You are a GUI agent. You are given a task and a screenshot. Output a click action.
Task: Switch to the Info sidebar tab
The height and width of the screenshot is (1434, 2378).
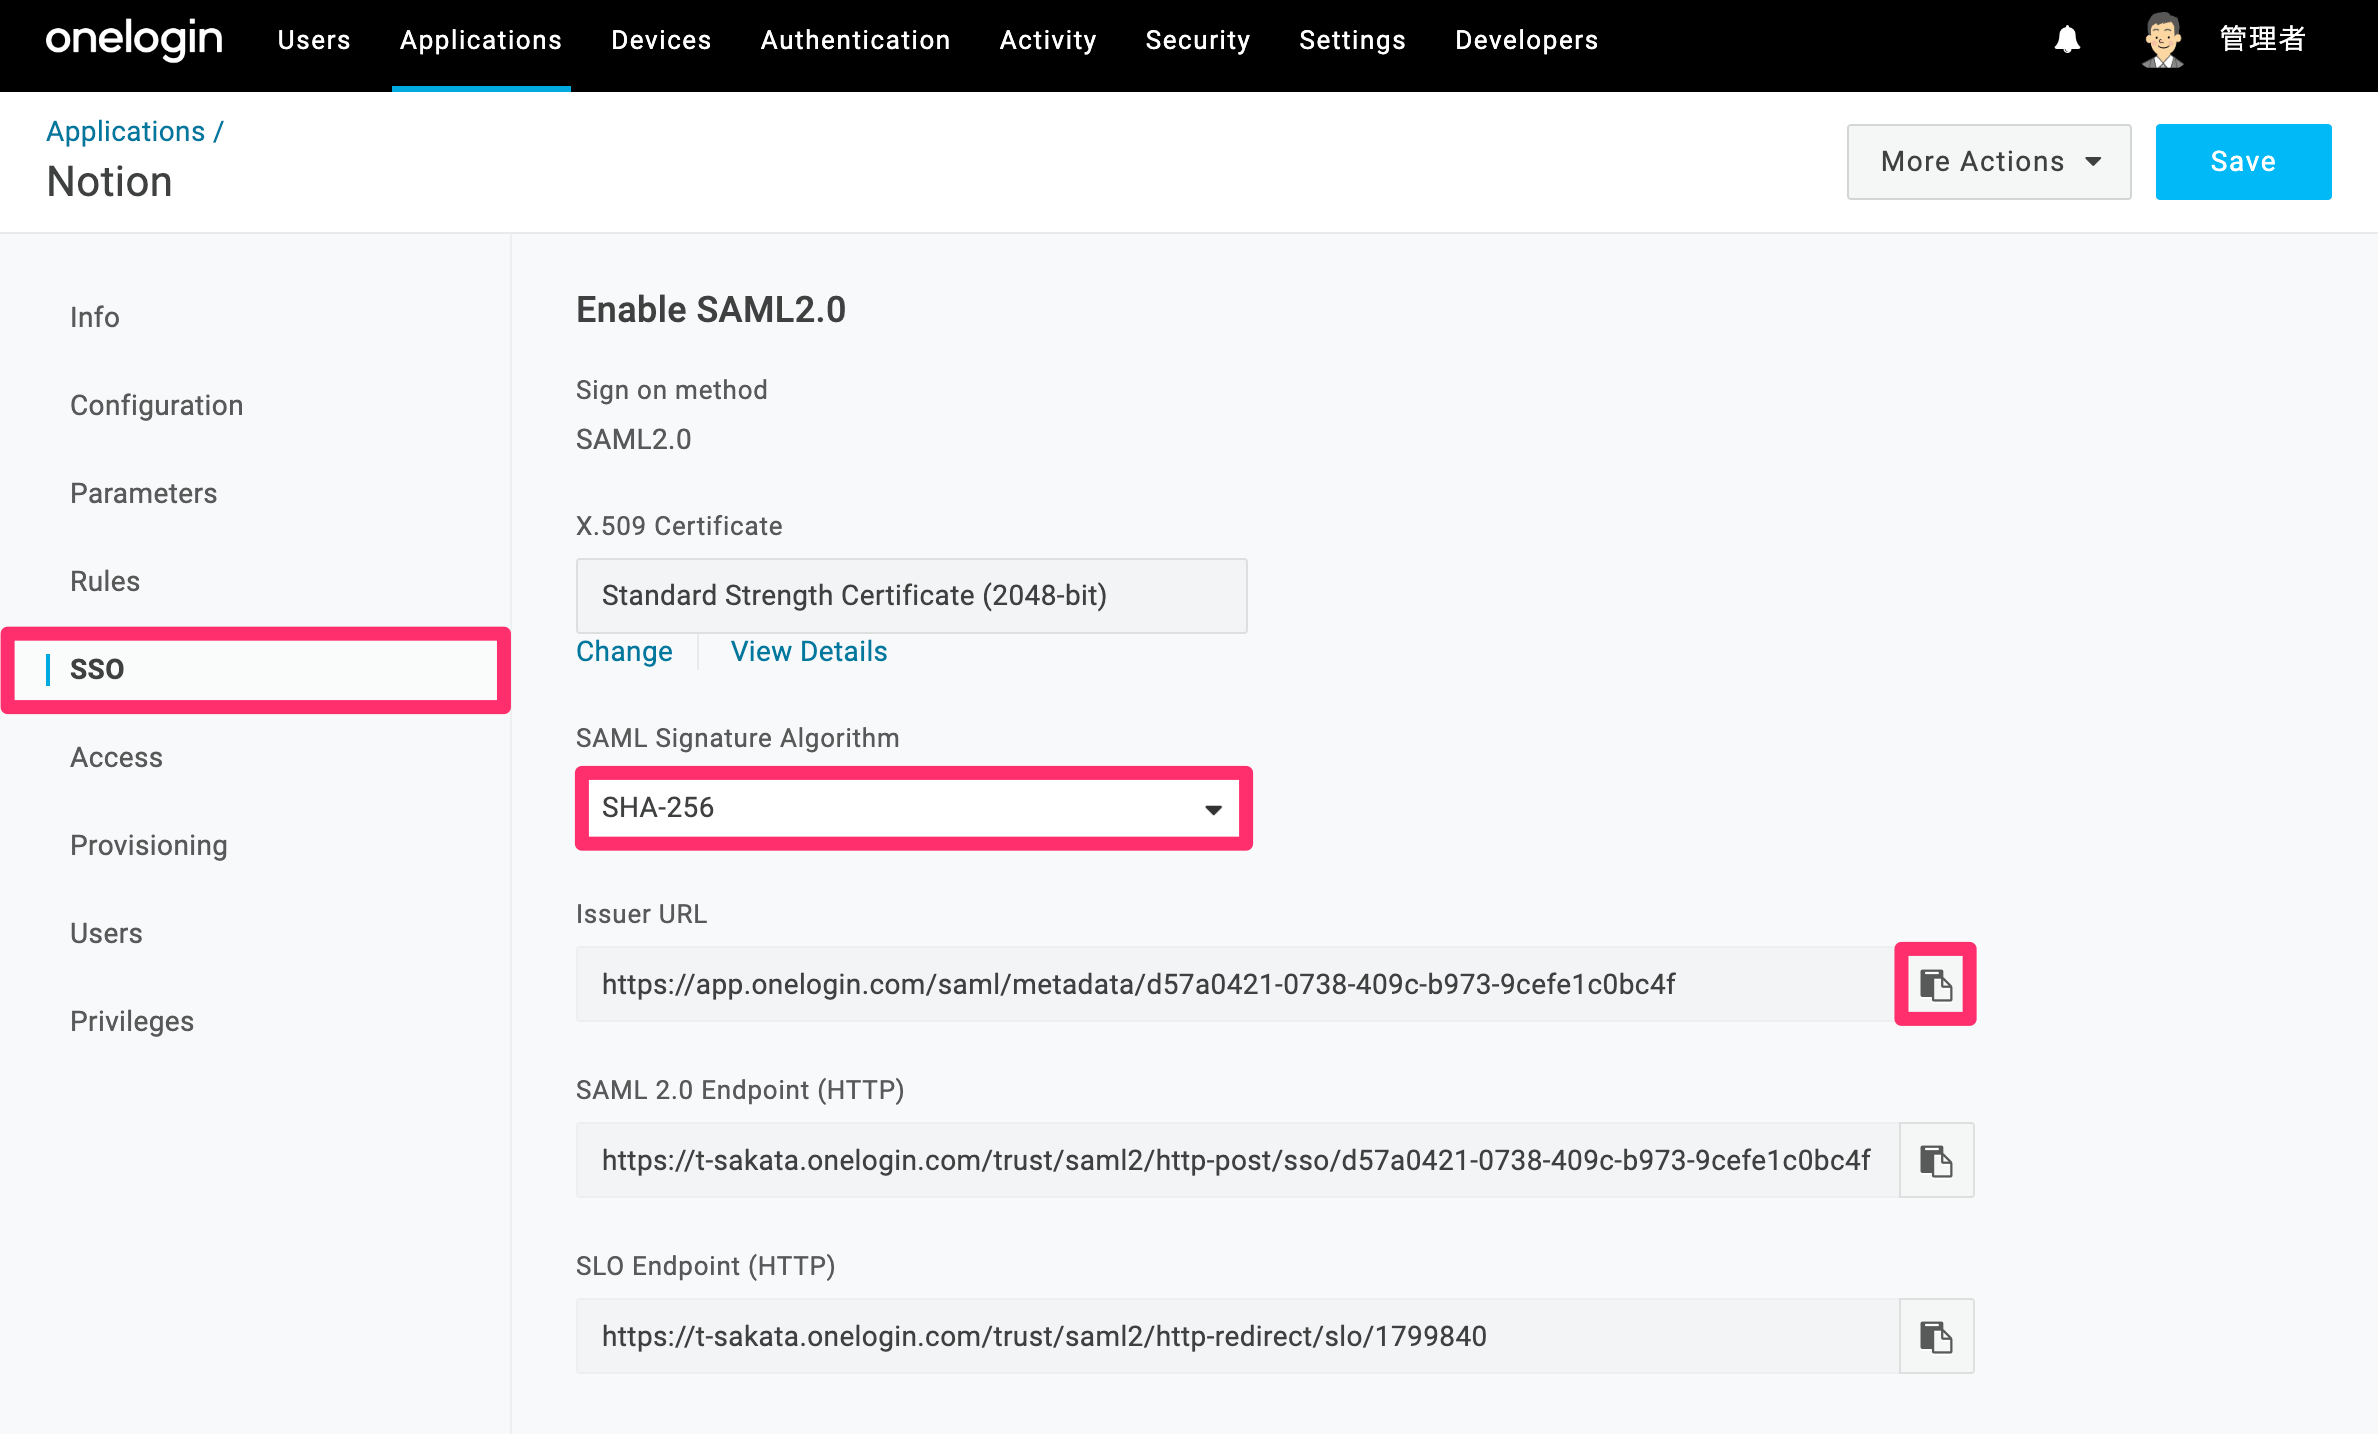point(95,317)
